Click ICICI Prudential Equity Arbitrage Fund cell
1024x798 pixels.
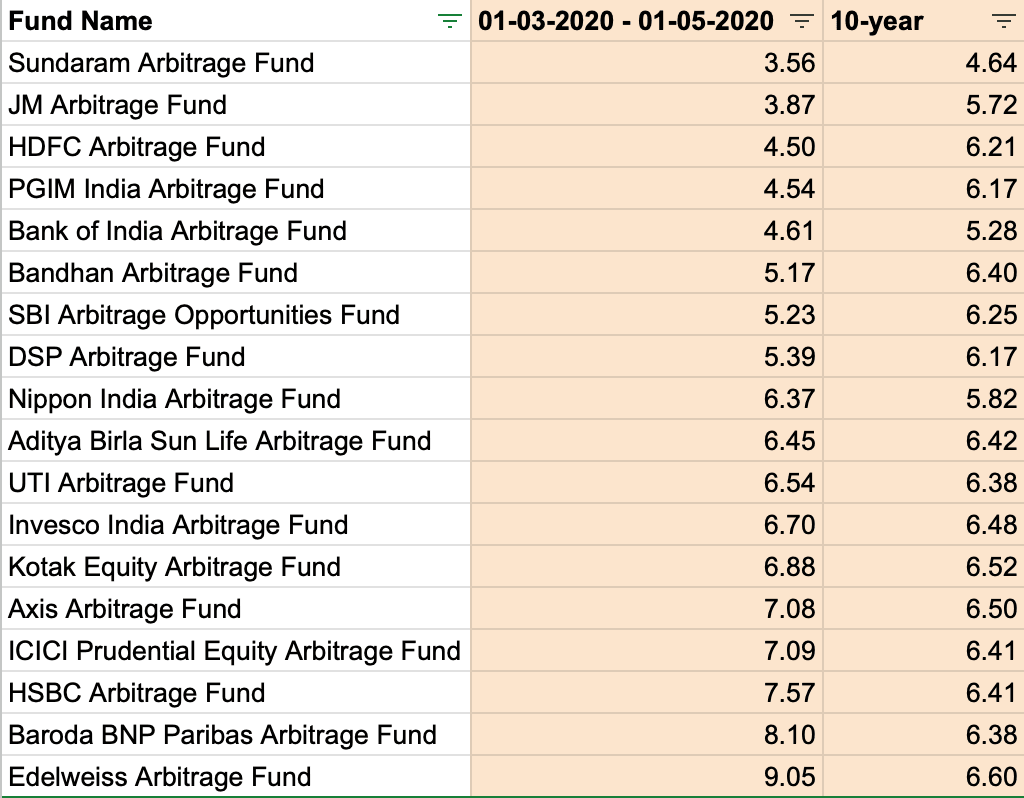click(234, 651)
